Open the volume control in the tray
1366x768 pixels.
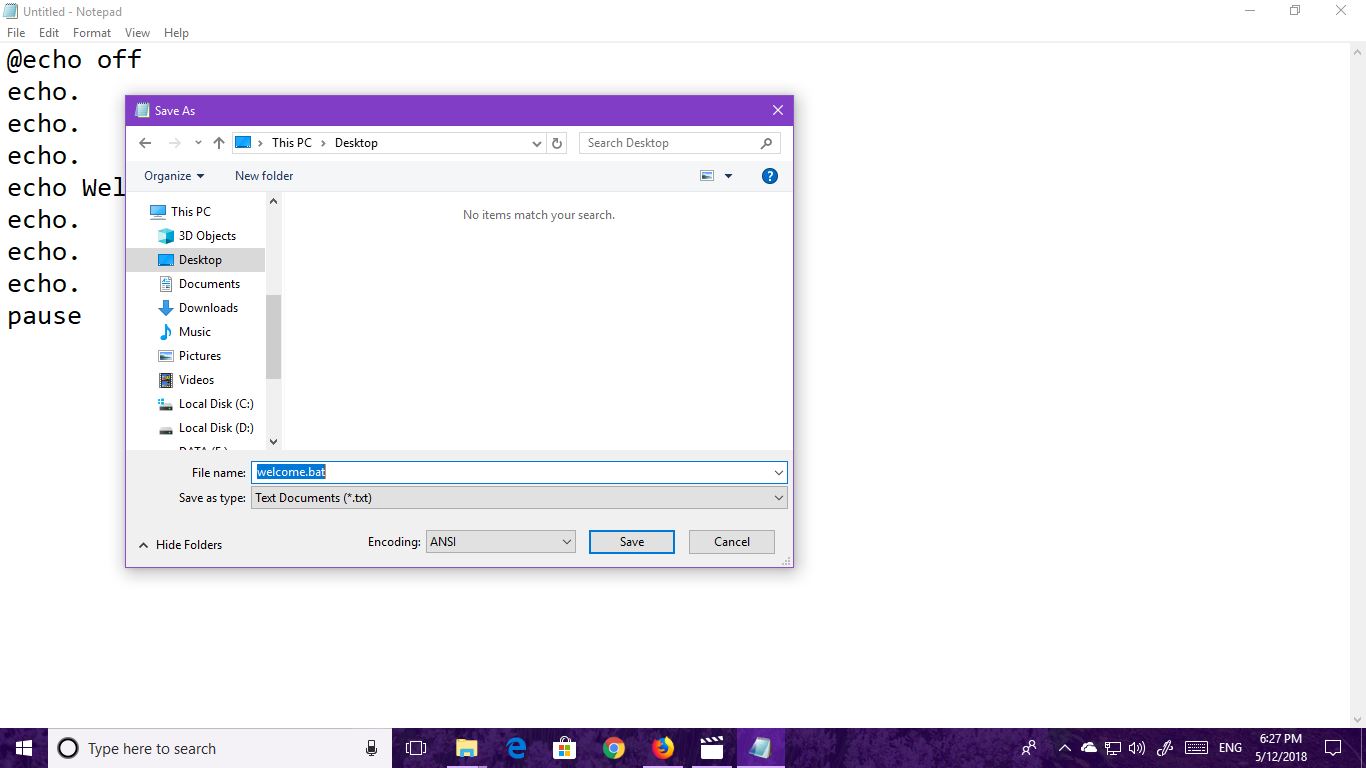point(1137,747)
